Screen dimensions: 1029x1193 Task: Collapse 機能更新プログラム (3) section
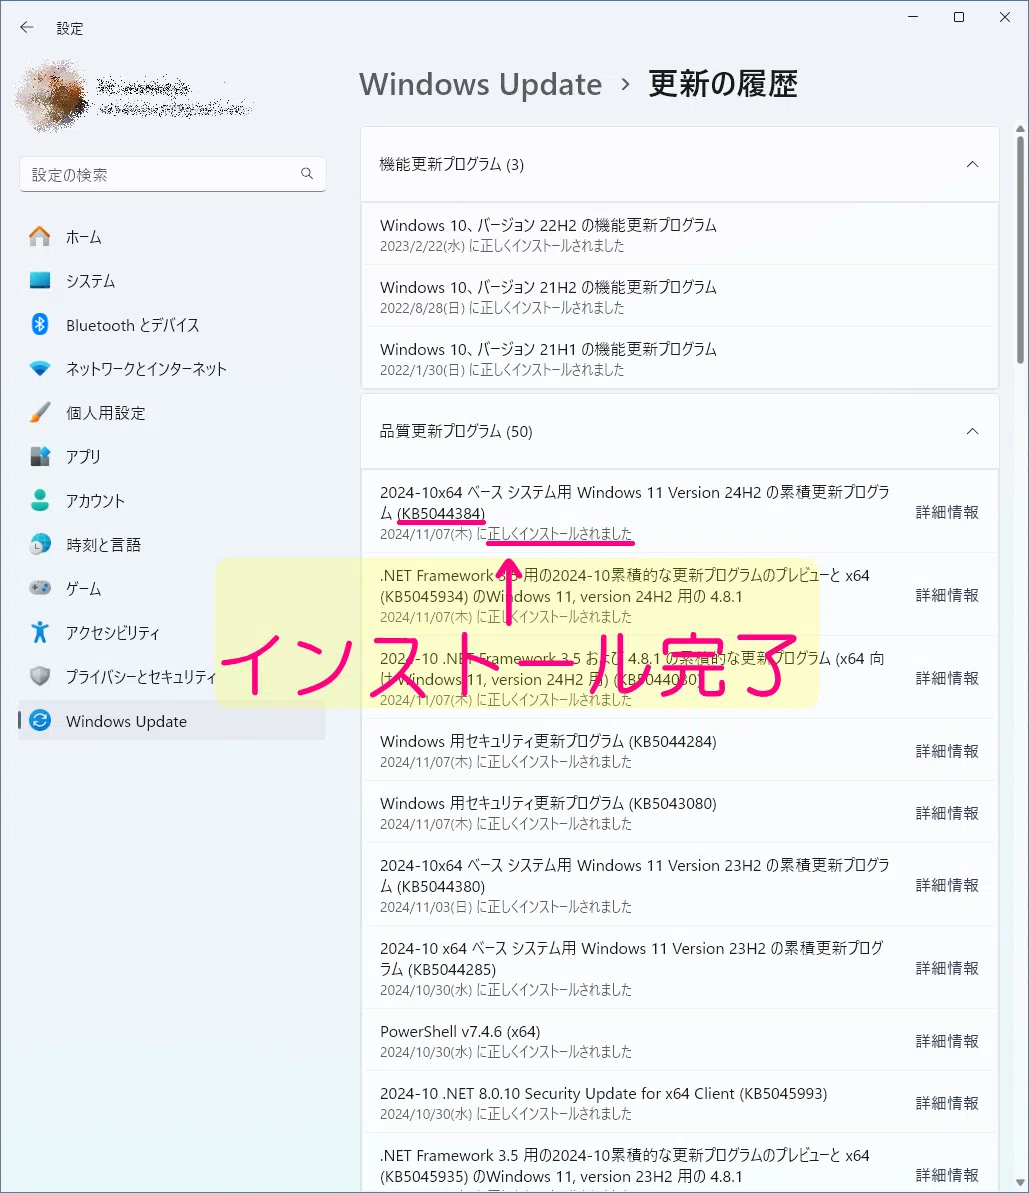tap(972, 164)
